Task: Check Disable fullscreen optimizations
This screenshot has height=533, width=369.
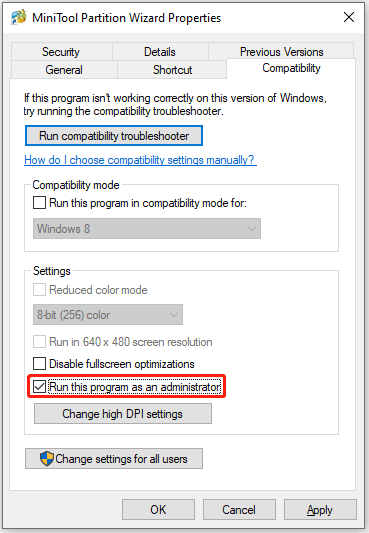Action: pyautogui.click(x=39, y=364)
